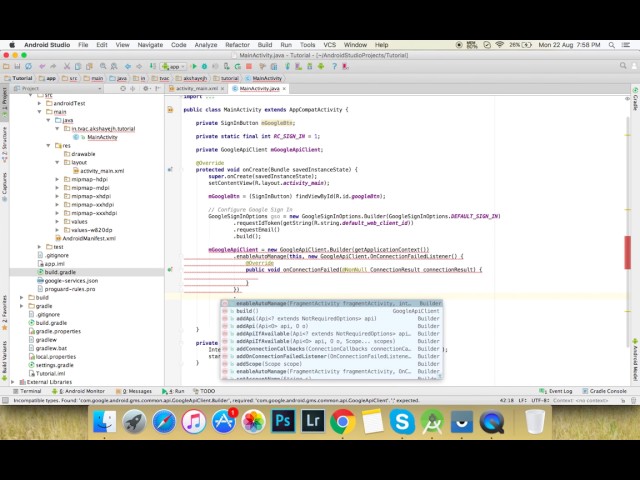Select google-services.json in project tree
Image resolution: width=640 pixels, height=480 pixels.
[x=71, y=280]
